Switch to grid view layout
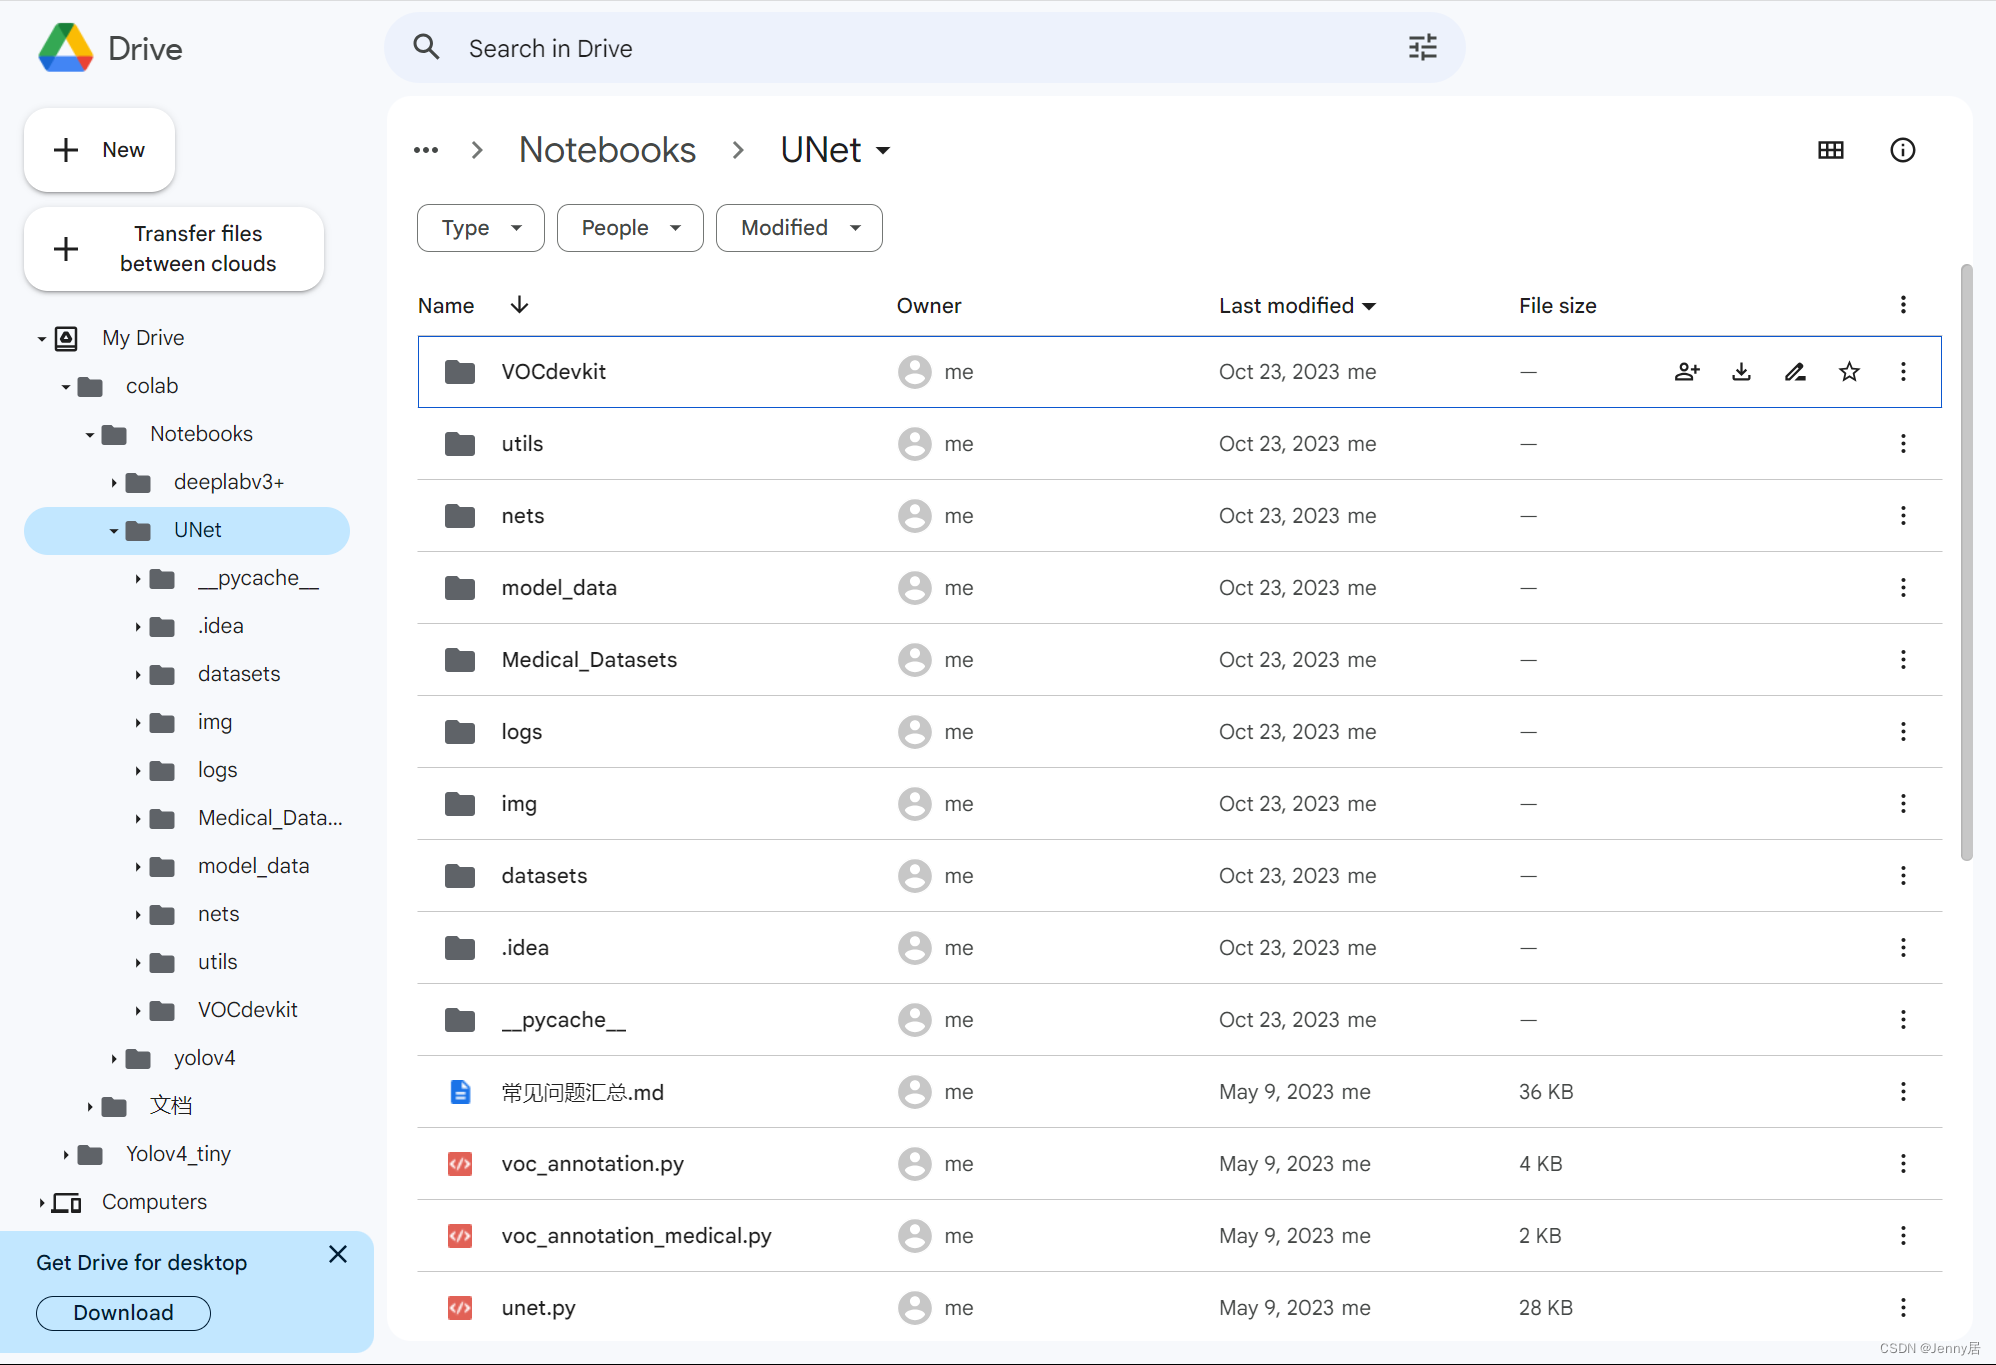 (x=1831, y=149)
